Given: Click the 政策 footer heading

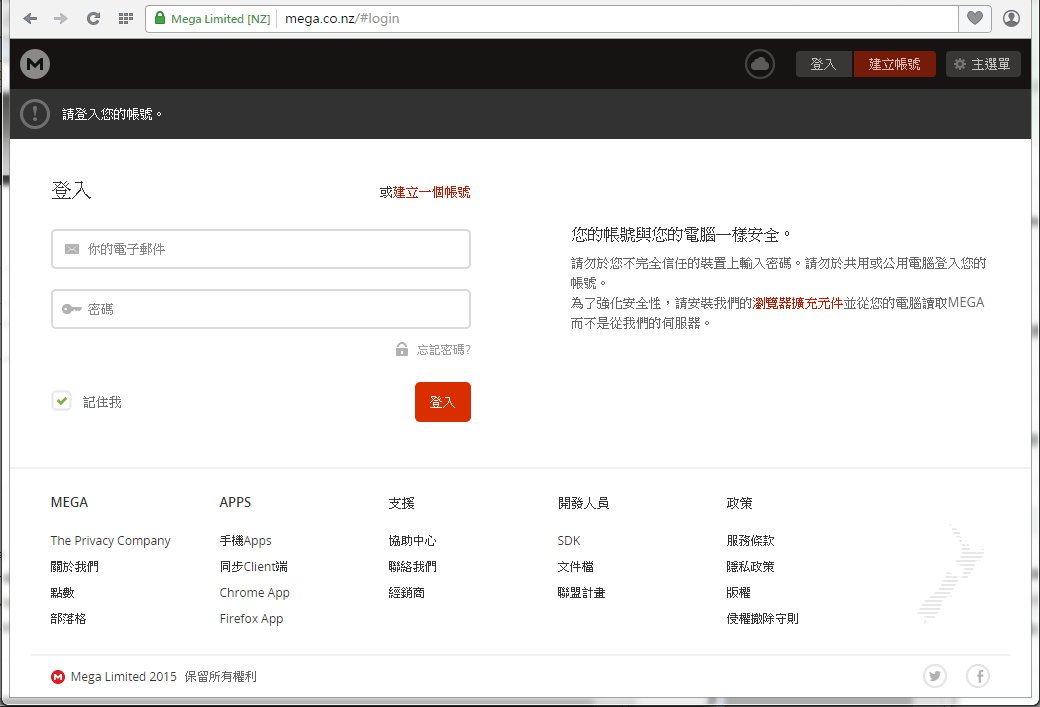Looking at the screenshot, I should coord(740,503).
